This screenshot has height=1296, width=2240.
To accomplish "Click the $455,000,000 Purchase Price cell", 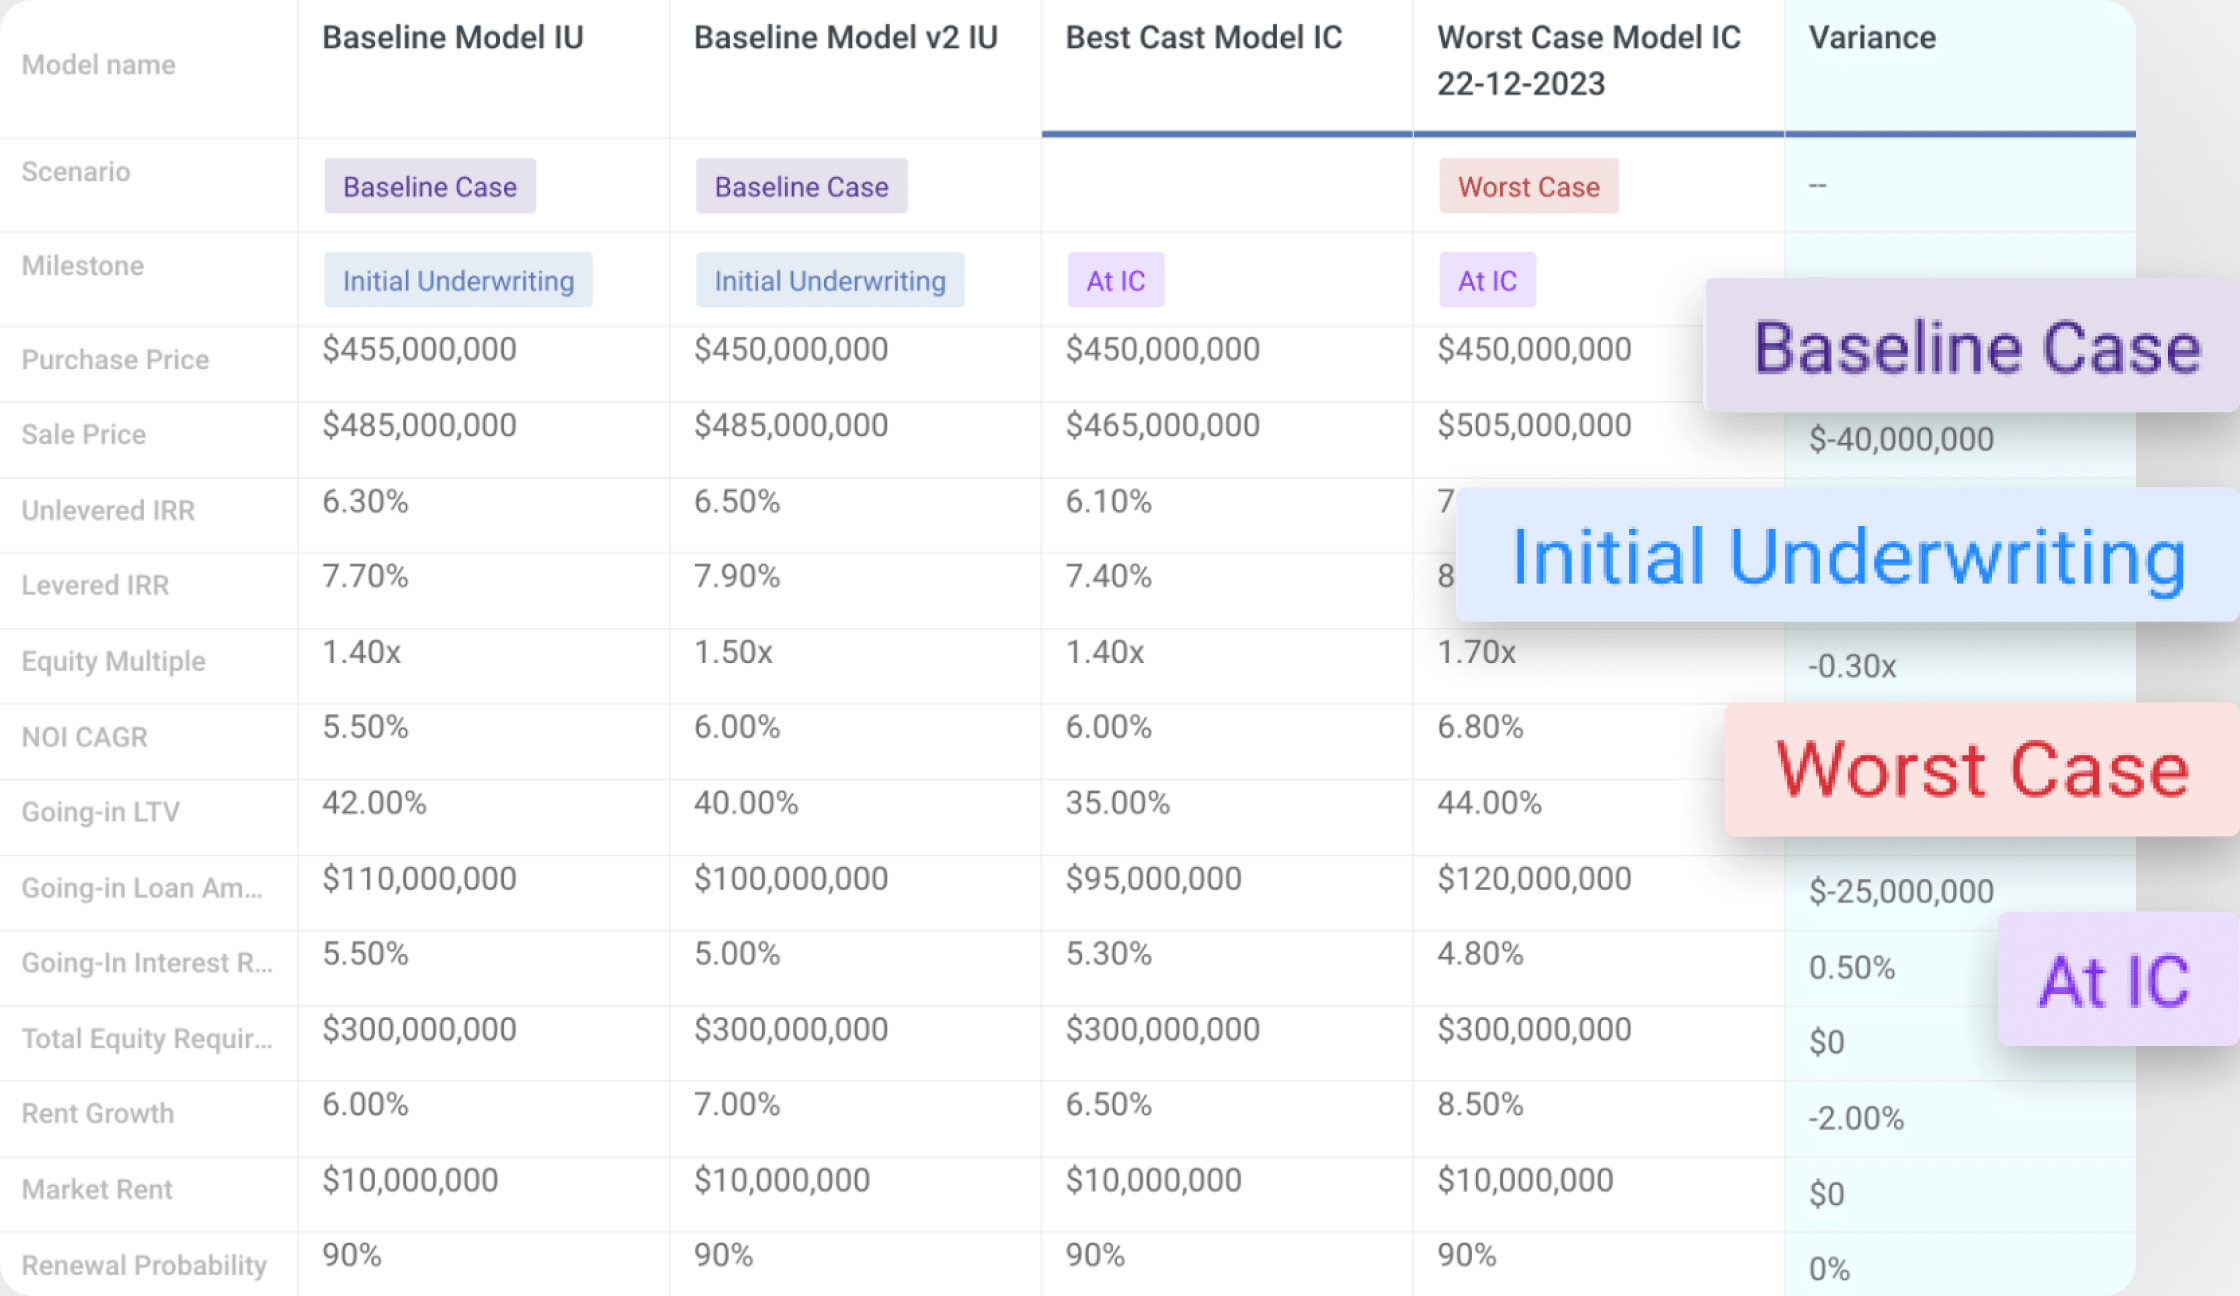I will tap(419, 349).
